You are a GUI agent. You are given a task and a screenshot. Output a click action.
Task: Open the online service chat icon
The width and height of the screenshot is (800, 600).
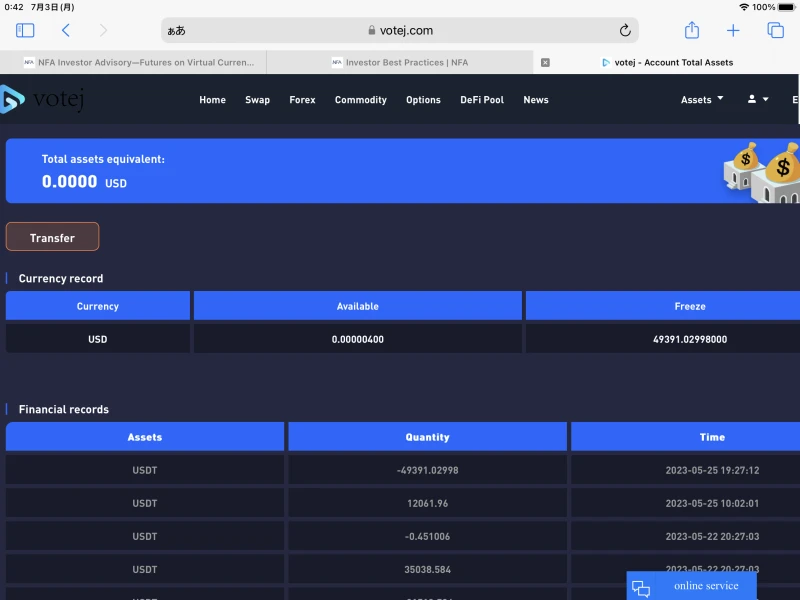pyautogui.click(x=641, y=588)
